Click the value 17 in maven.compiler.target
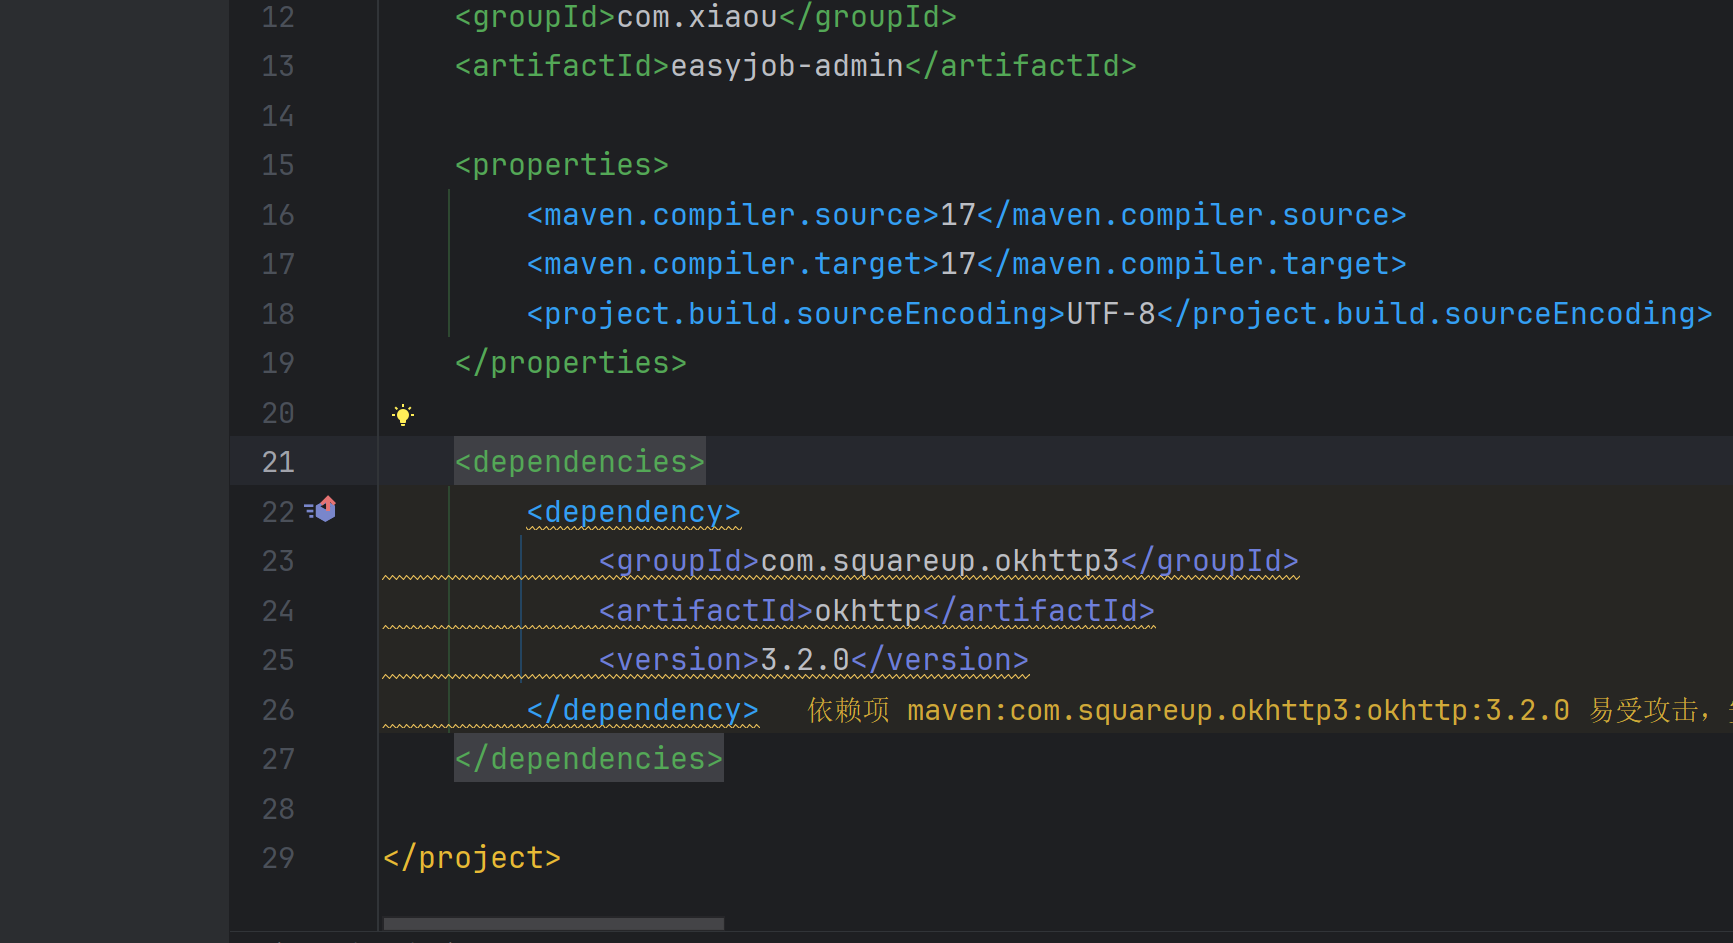 tap(957, 264)
